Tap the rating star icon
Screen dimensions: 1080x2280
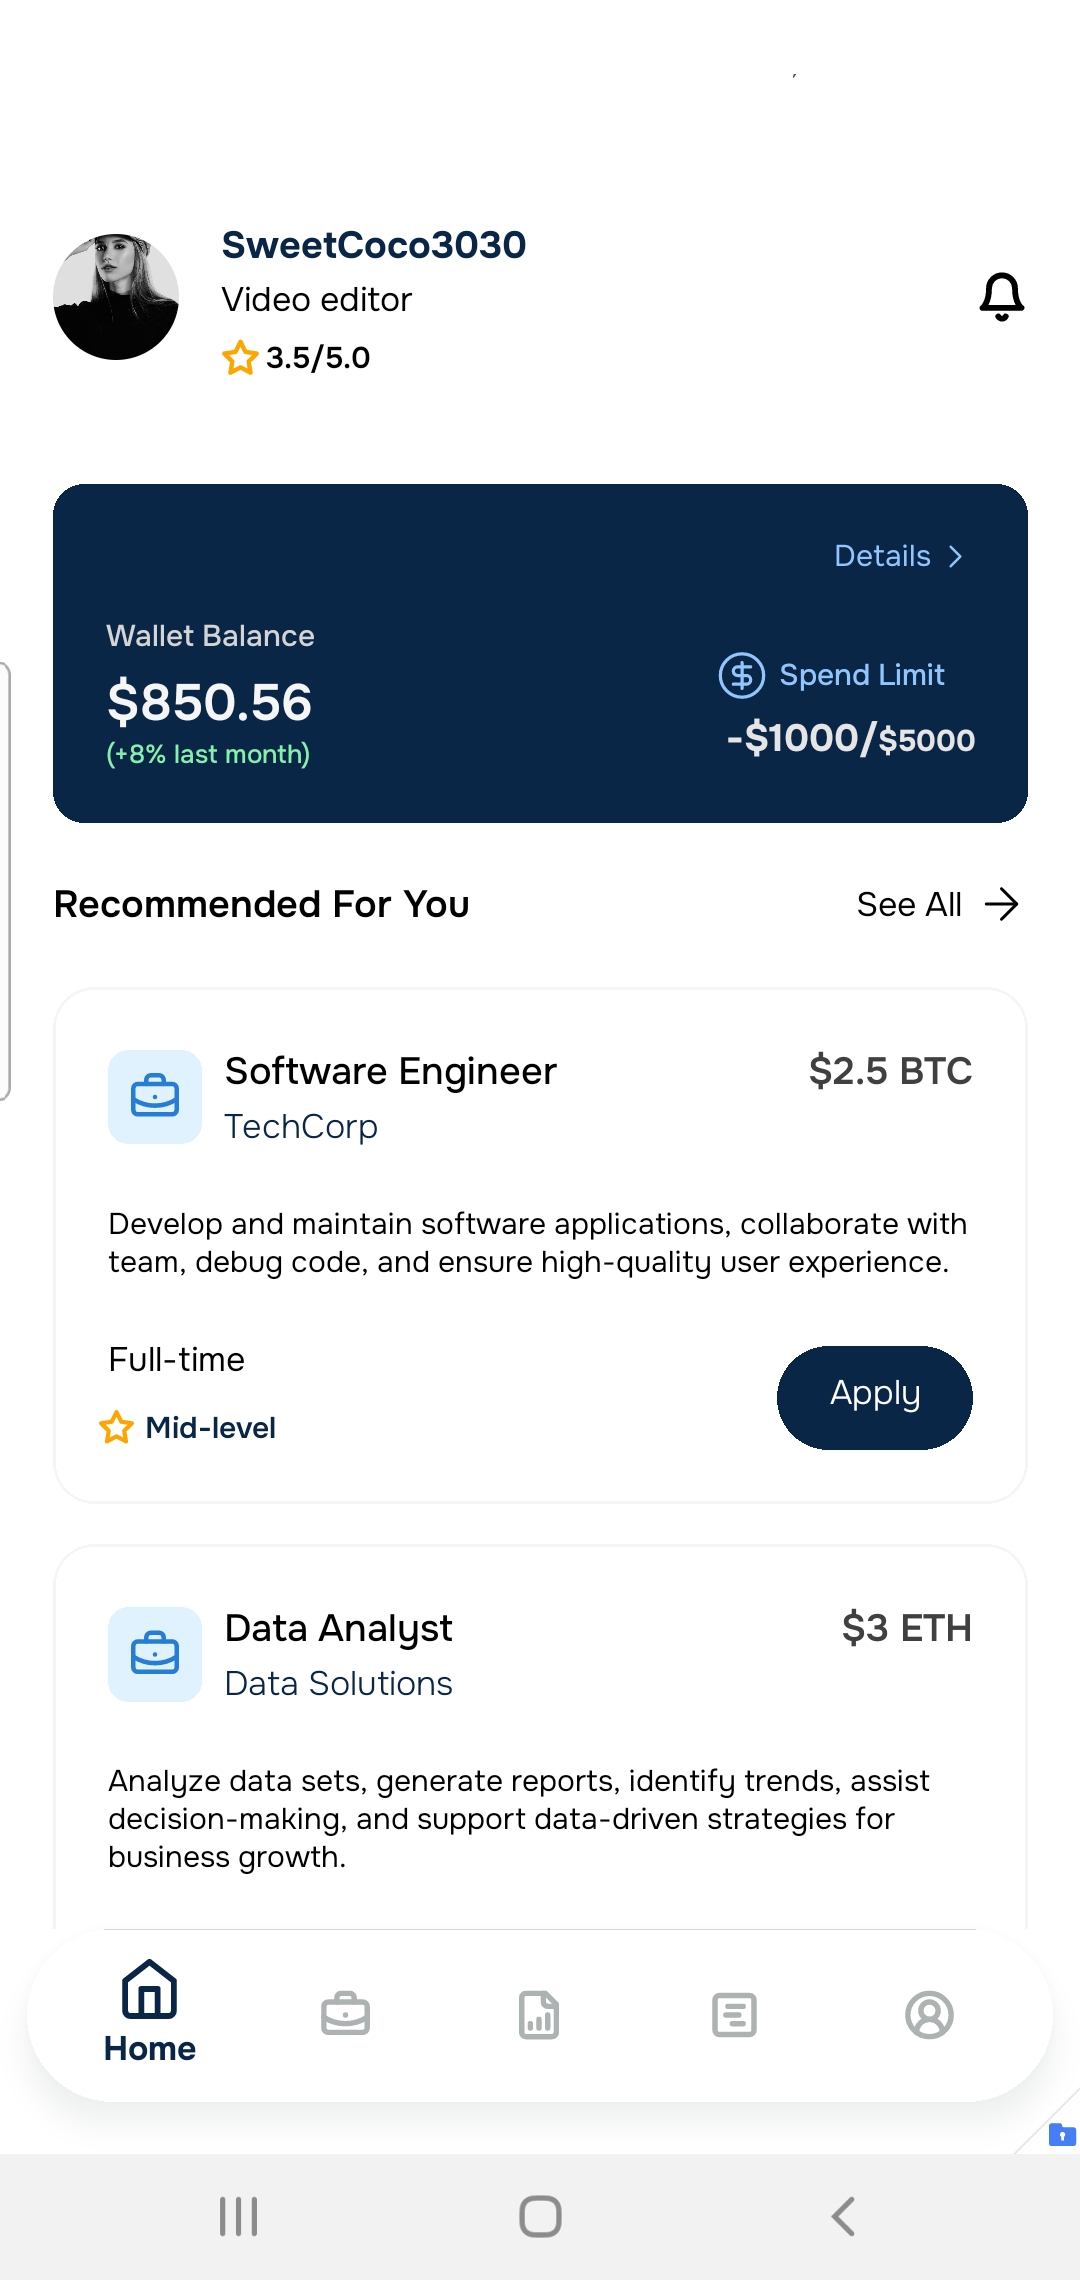240,358
